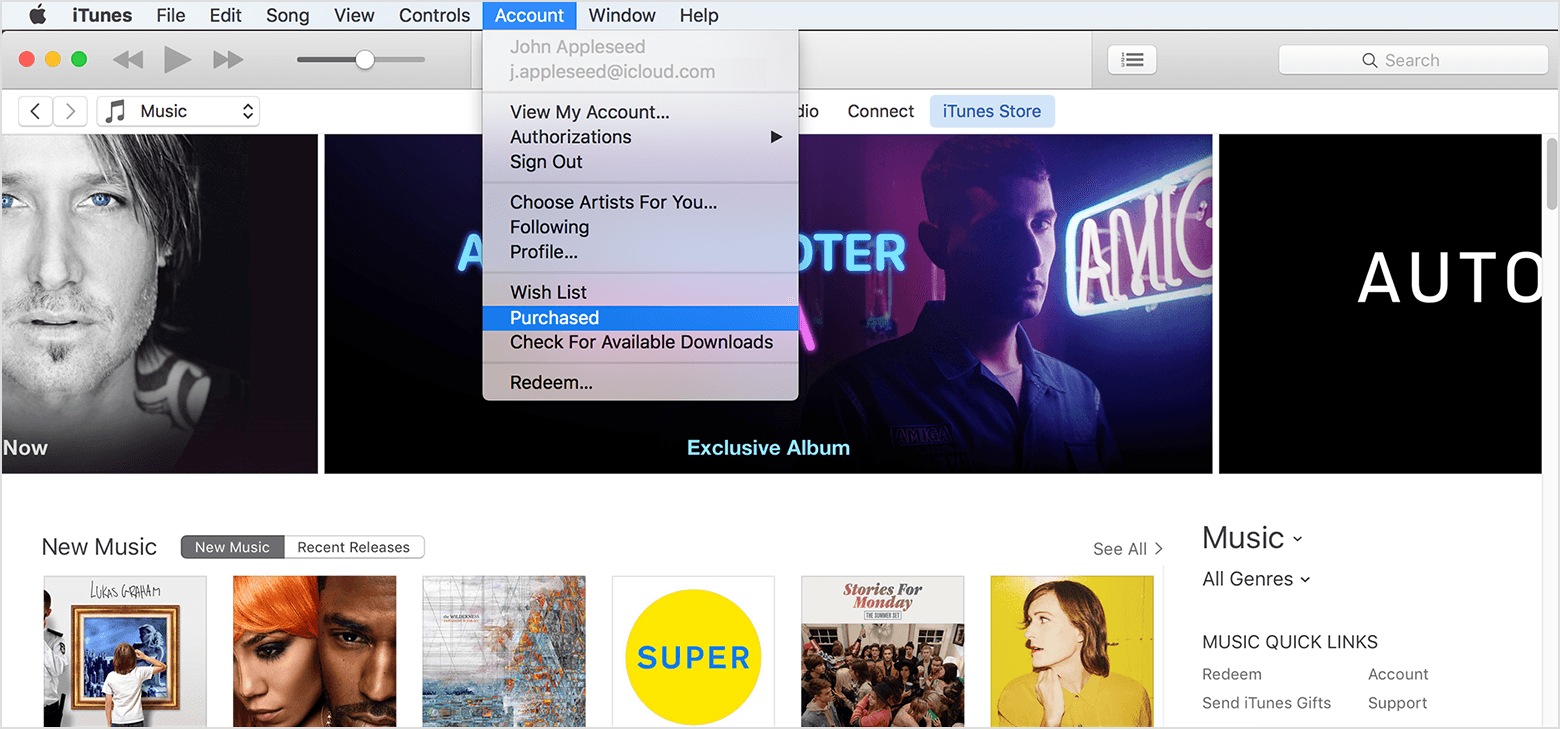Open the Send iTunes Gifts quick link
This screenshot has width=1560, height=730.
1266,703
